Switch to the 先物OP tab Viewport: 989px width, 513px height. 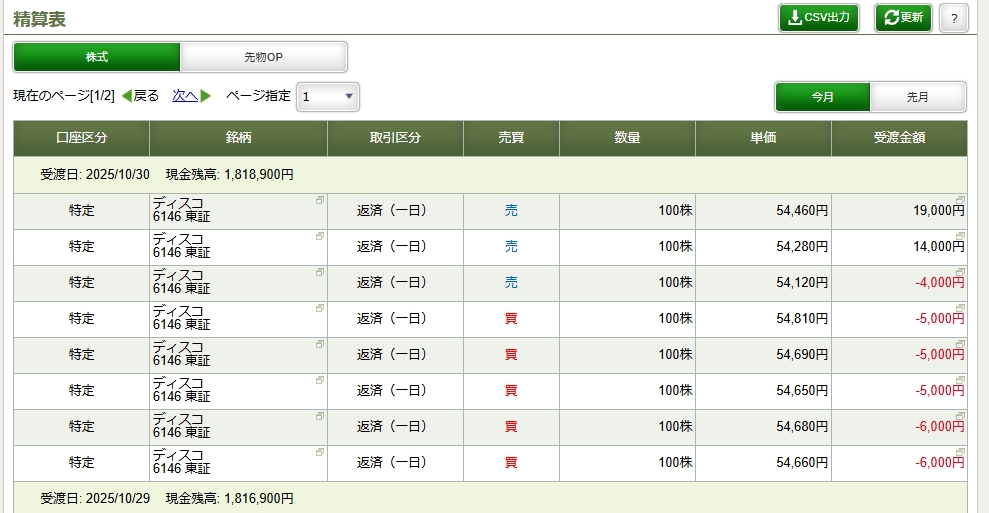pos(263,57)
